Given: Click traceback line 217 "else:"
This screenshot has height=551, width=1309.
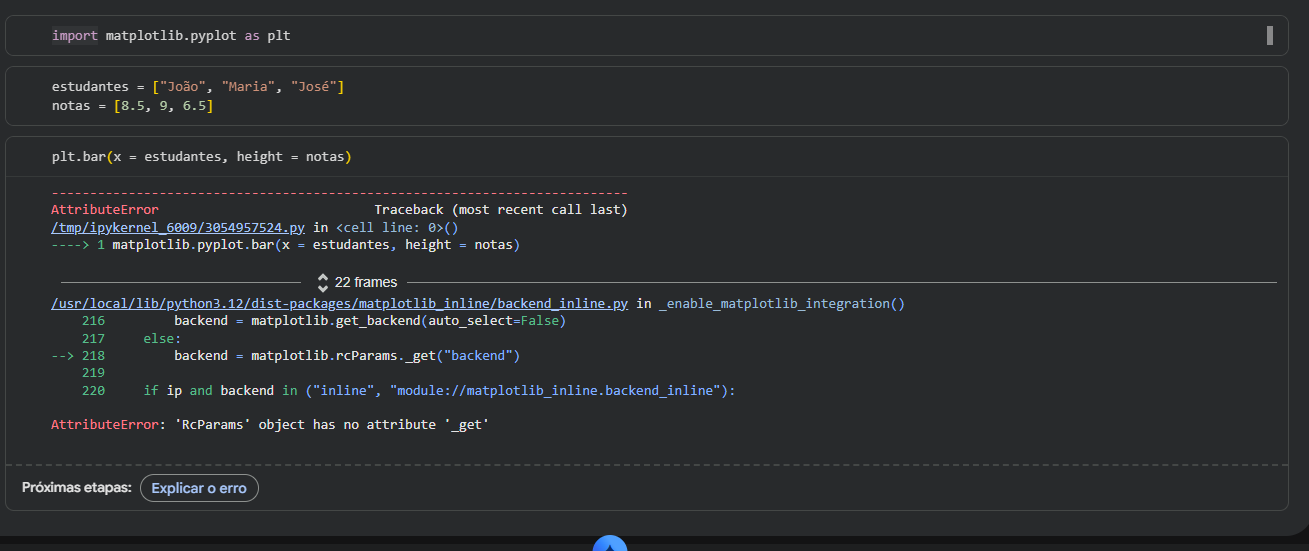Looking at the screenshot, I should click(162, 339).
